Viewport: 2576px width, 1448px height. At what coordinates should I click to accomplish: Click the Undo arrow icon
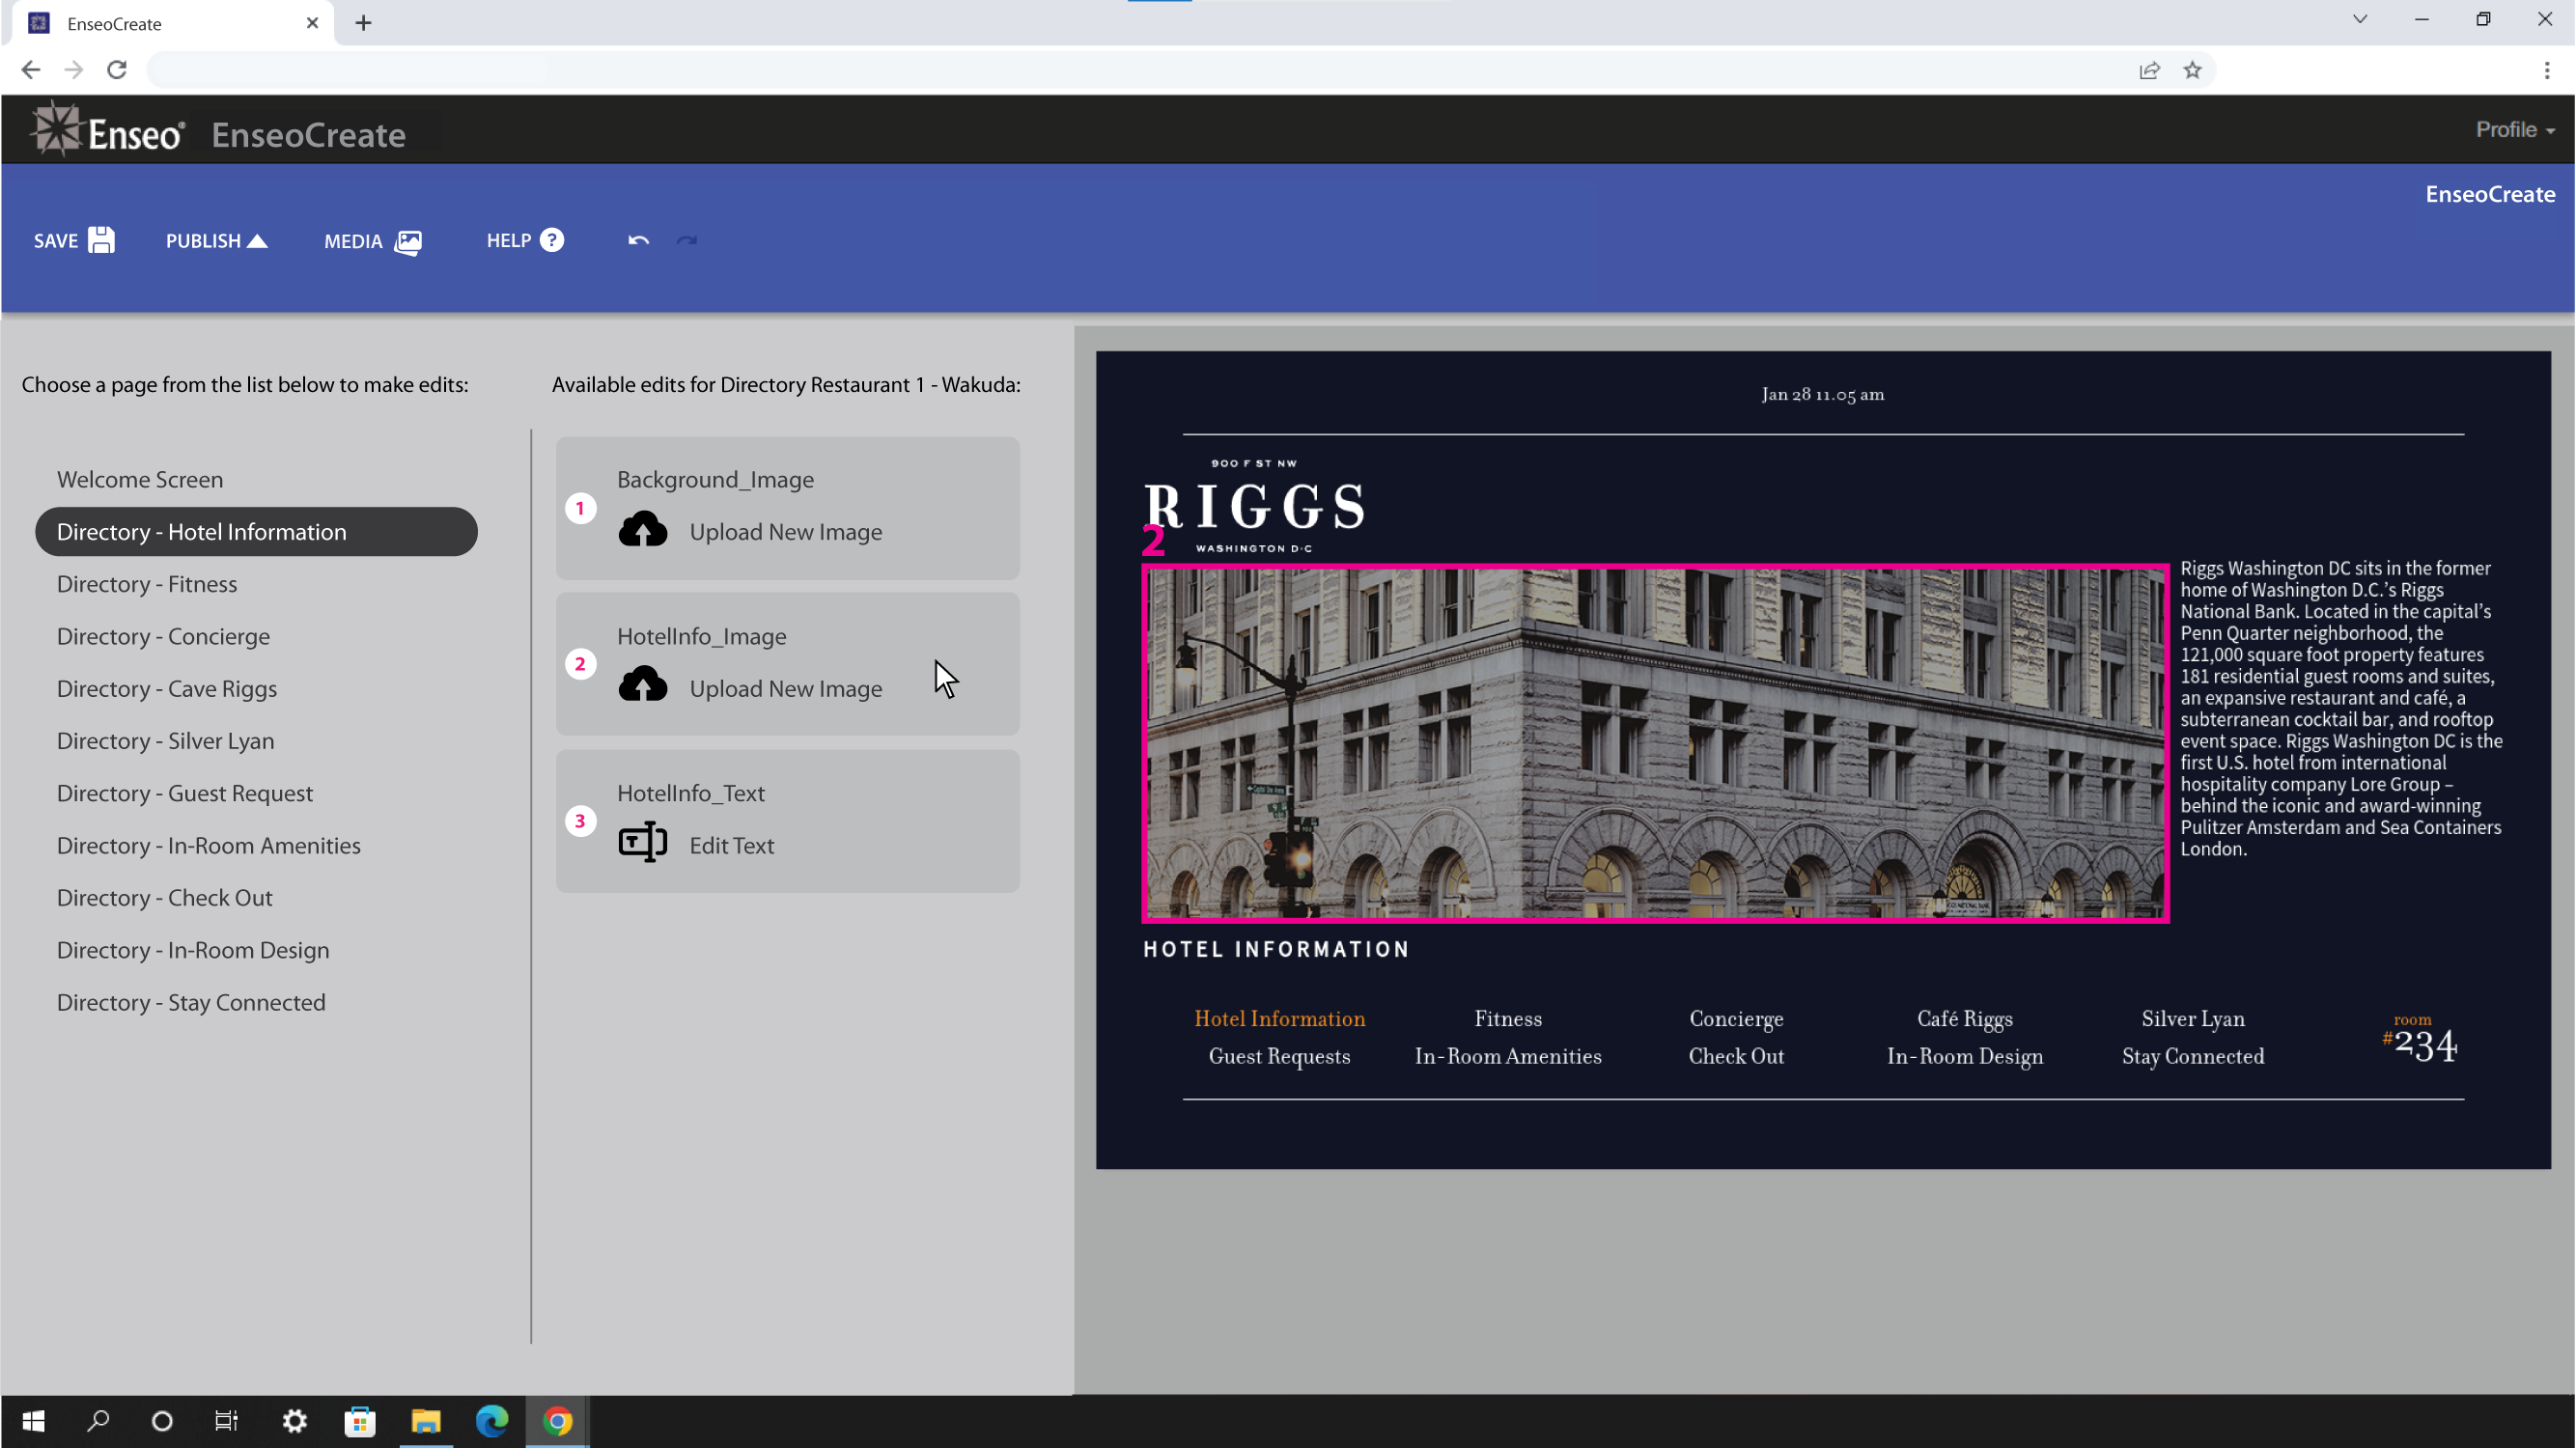pyautogui.click(x=638, y=240)
